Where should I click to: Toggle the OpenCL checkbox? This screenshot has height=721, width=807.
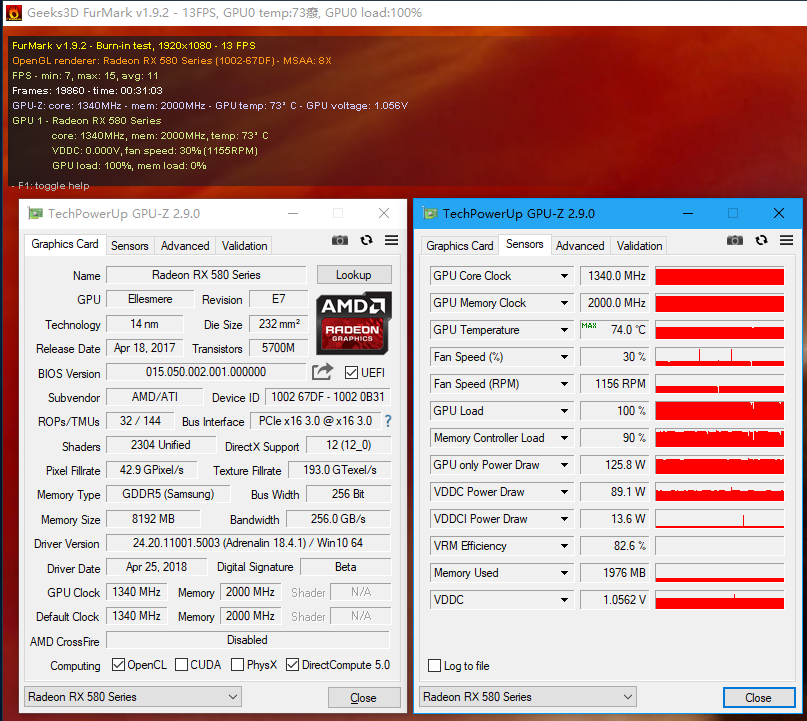(x=118, y=664)
